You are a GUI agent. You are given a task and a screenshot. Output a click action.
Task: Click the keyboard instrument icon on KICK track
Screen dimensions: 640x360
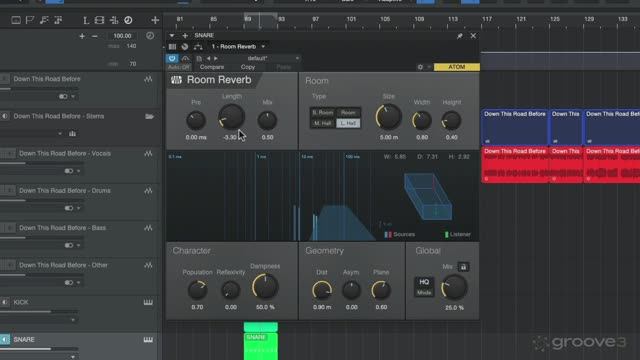click(x=148, y=302)
